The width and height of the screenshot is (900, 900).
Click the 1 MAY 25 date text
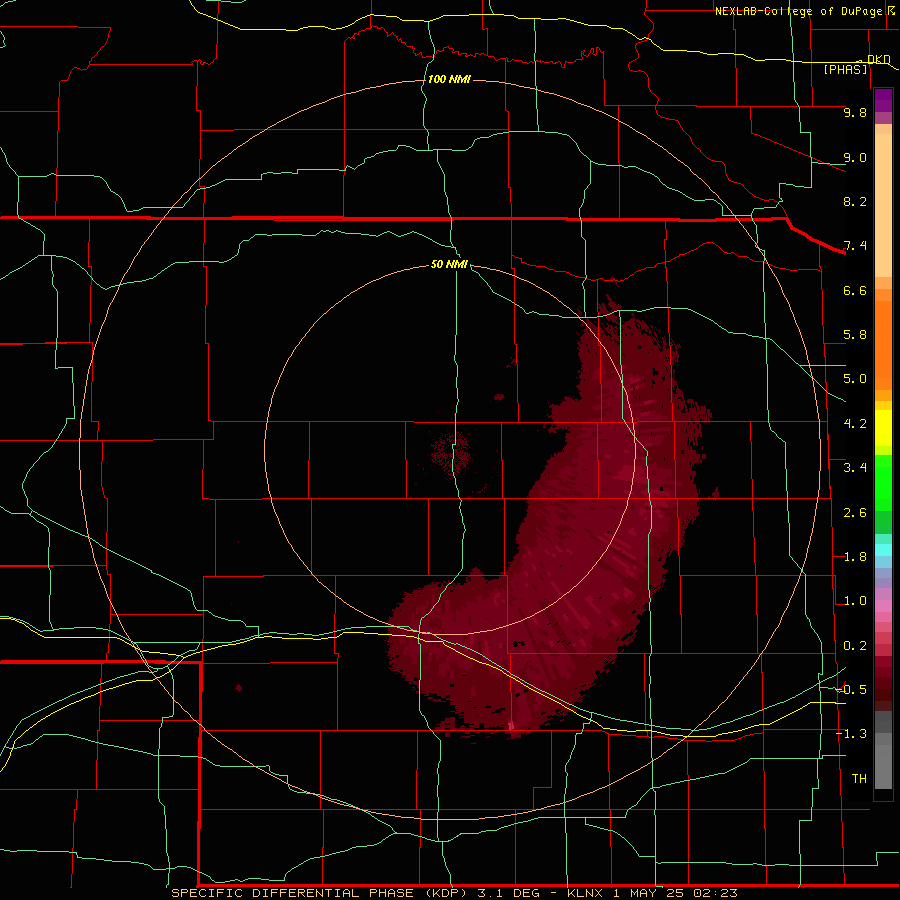[649, 893]
